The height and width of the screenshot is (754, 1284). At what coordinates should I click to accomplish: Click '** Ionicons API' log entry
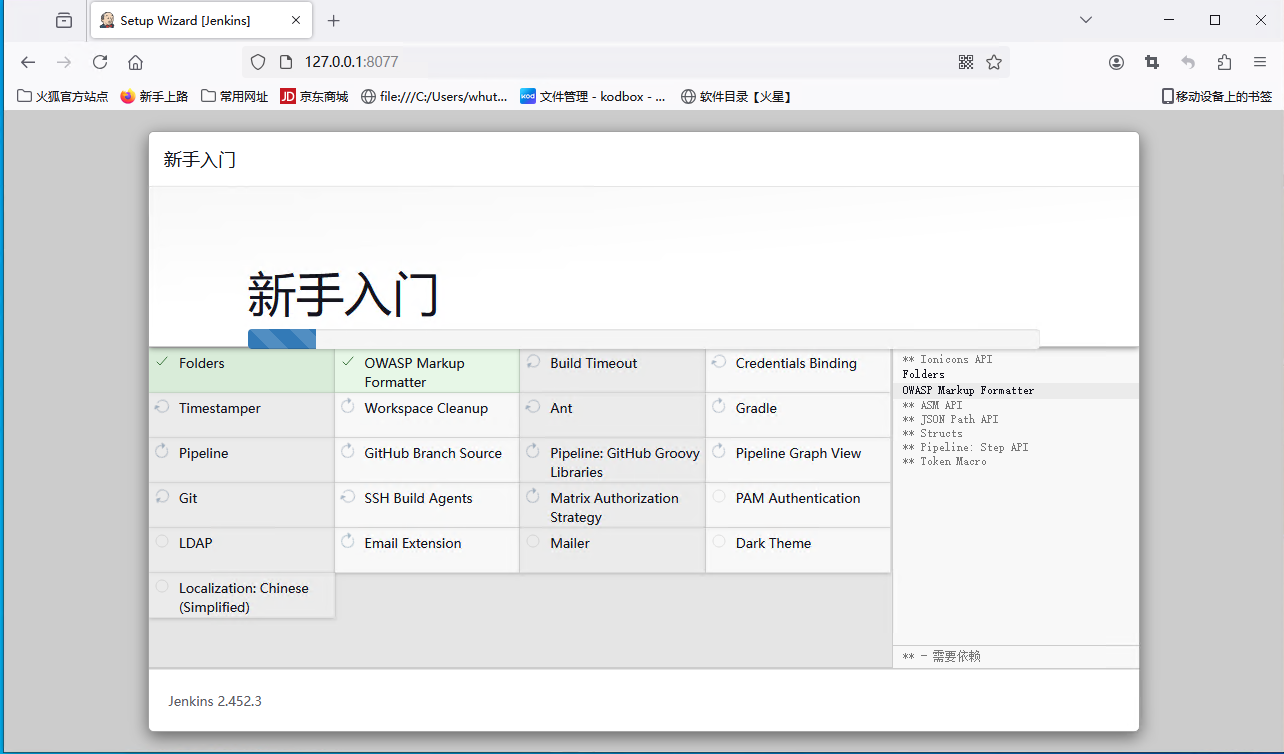tap(947, 359)
